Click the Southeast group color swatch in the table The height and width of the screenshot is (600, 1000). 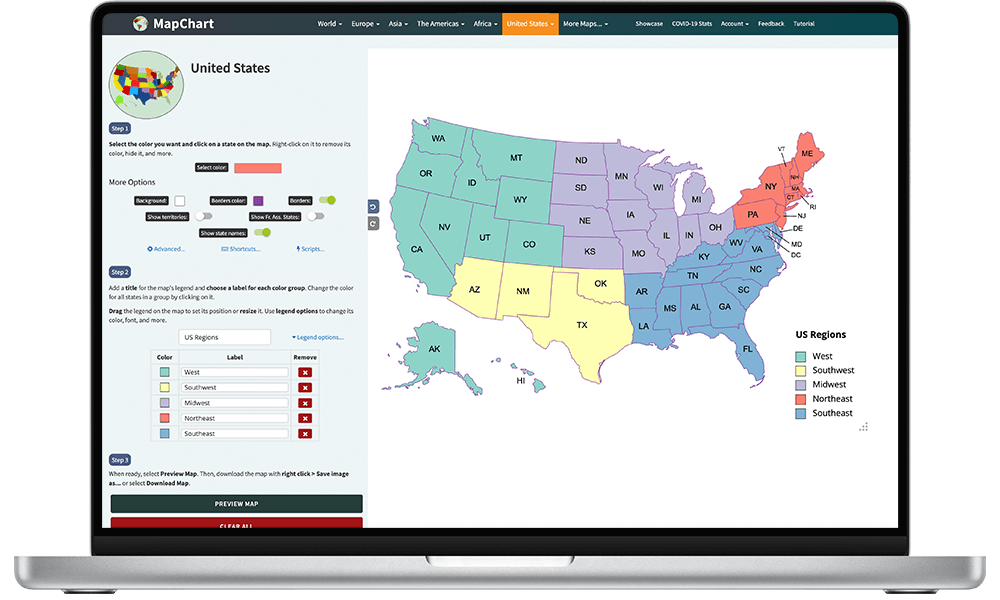click(x=165, y=434)
